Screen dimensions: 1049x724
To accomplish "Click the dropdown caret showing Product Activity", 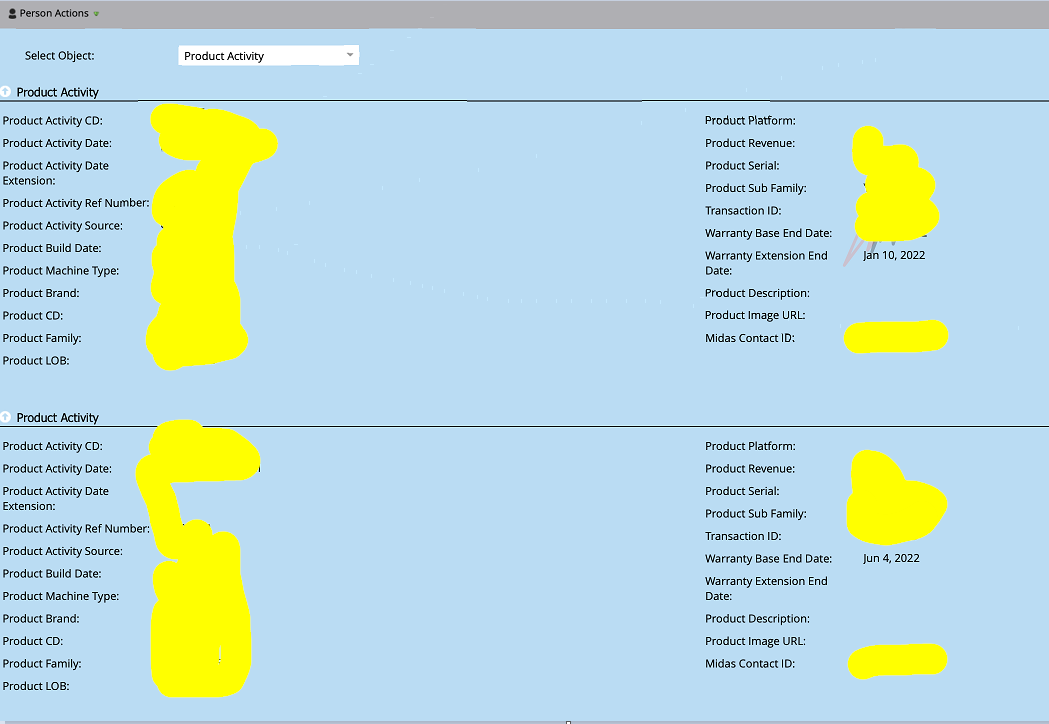I will point(349,55).
